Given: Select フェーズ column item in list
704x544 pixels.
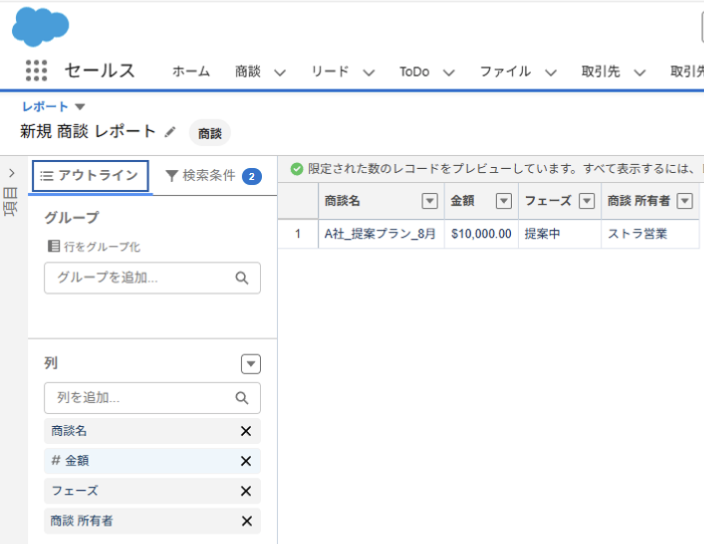Looking at the screenshot, I should coord(152,491).
